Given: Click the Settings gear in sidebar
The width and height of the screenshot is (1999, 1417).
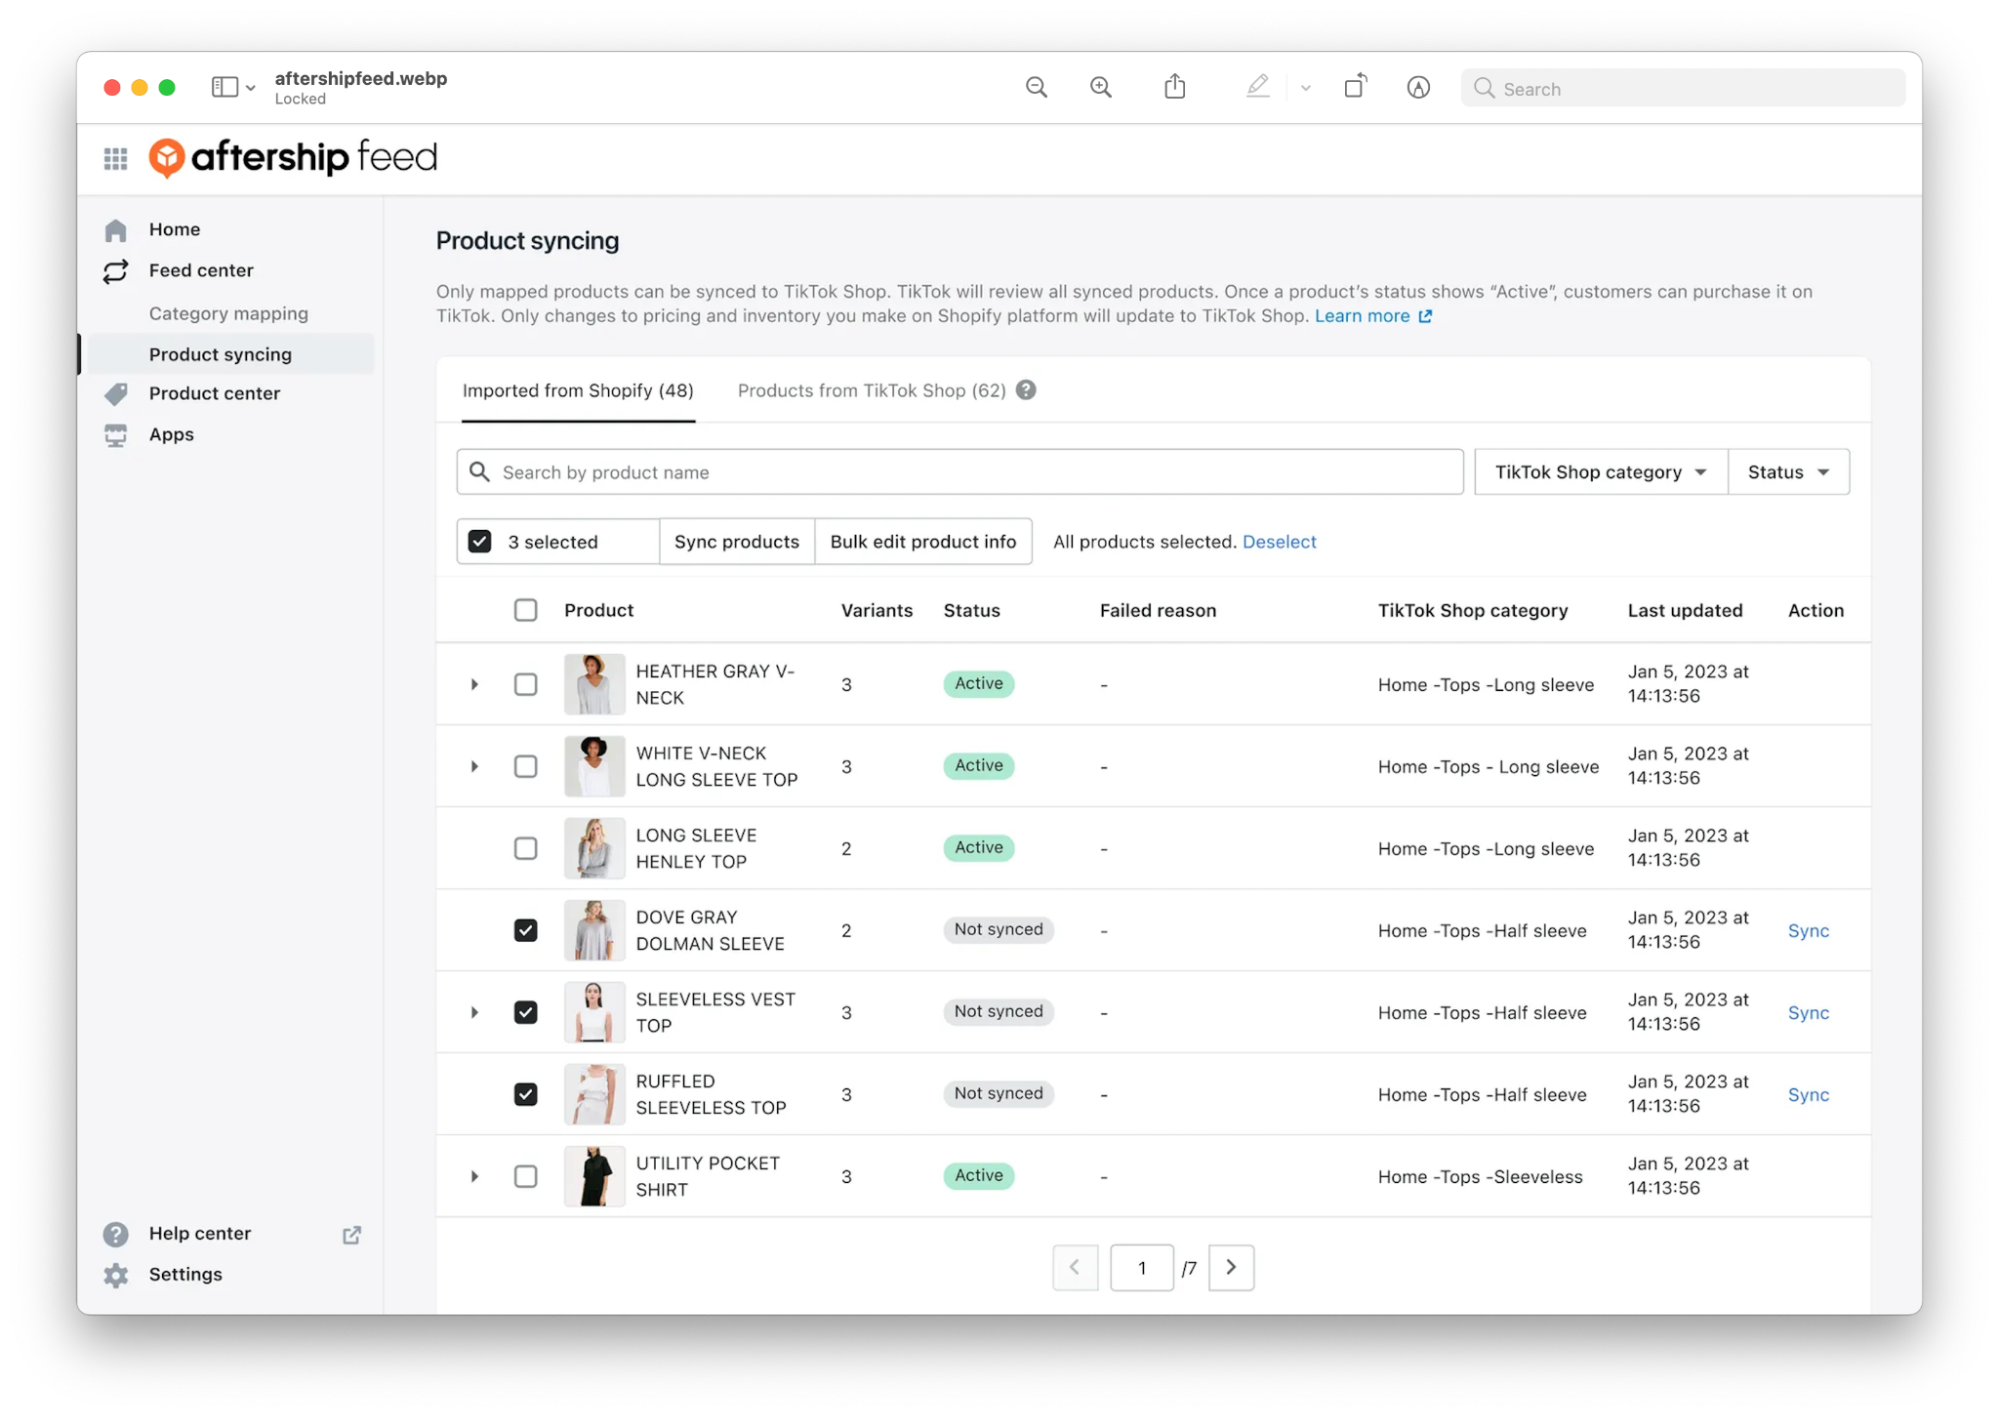Looking at the screenshot, I should point(116,1275).
